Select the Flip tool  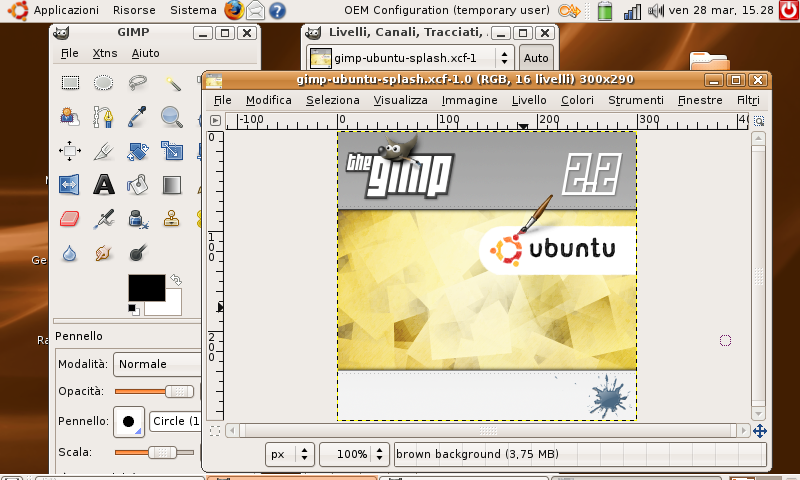(x=69, y=185)
